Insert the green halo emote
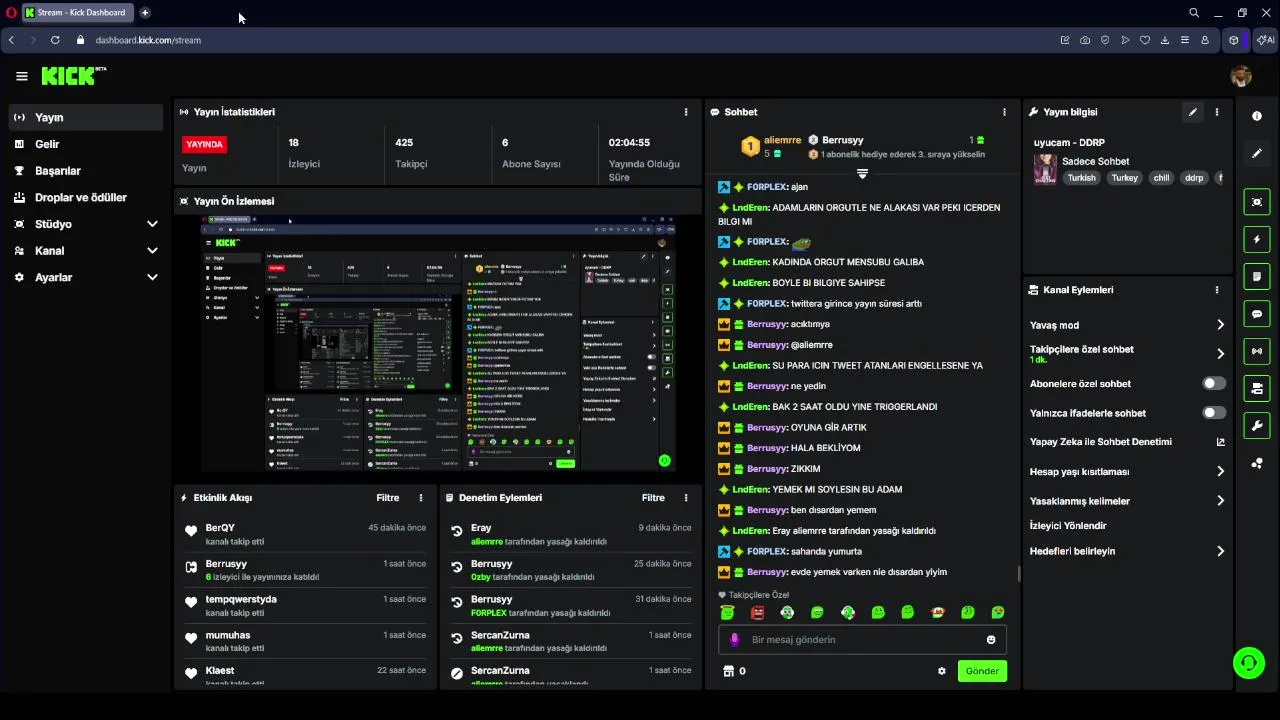 pyautogui.click(x=727, y=612)
